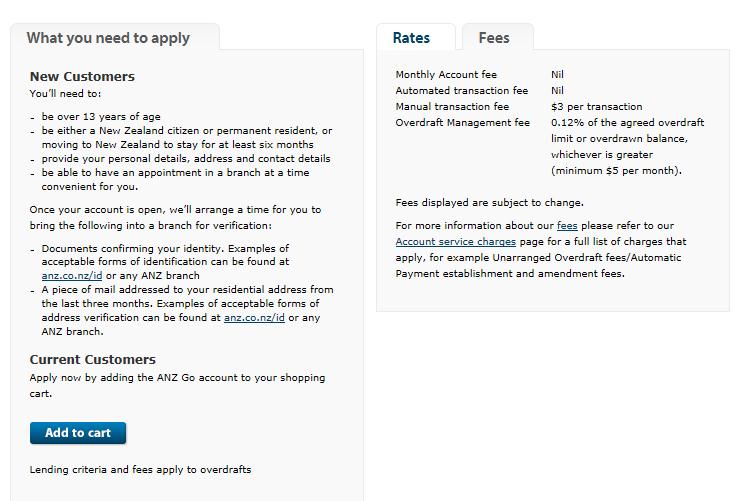Click the Monthly Account fee label
Image resolution: width=737 pixels, height=501 pixels.
[446, 75]
